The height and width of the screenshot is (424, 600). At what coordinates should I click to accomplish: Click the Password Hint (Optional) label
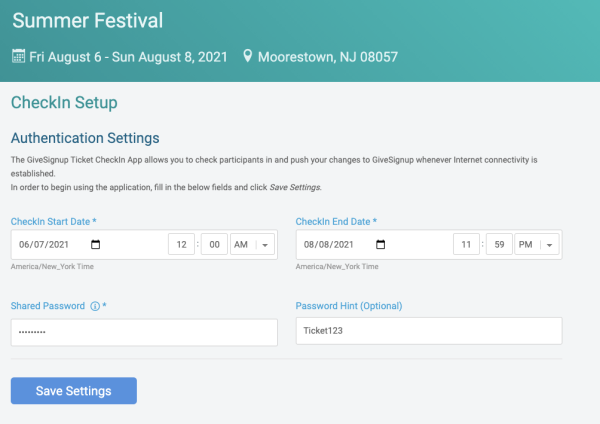click(x=349, y=306)
